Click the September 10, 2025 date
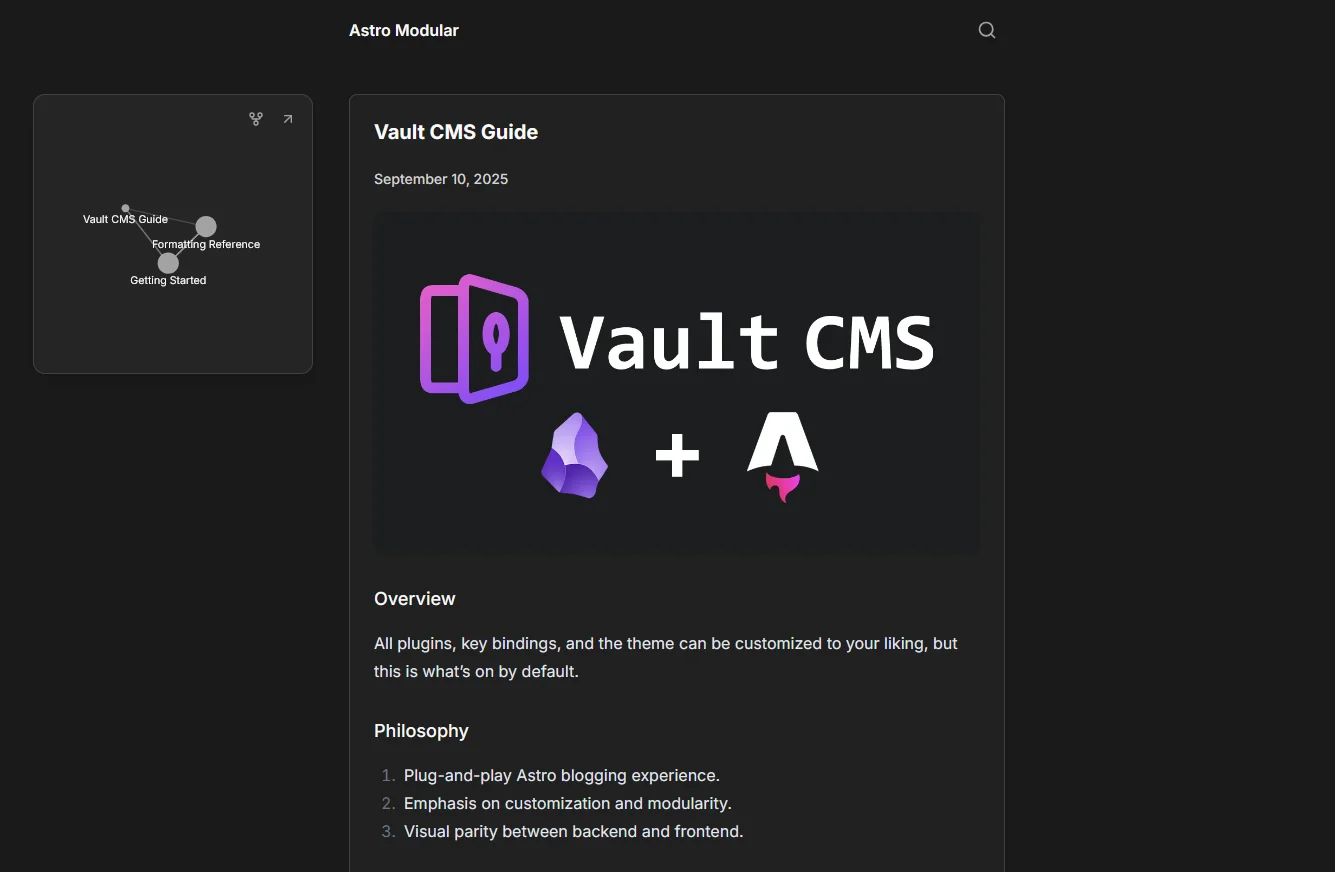Viewport: 1335px width, 872px height. pyautogui.click(x=441, y=179)
